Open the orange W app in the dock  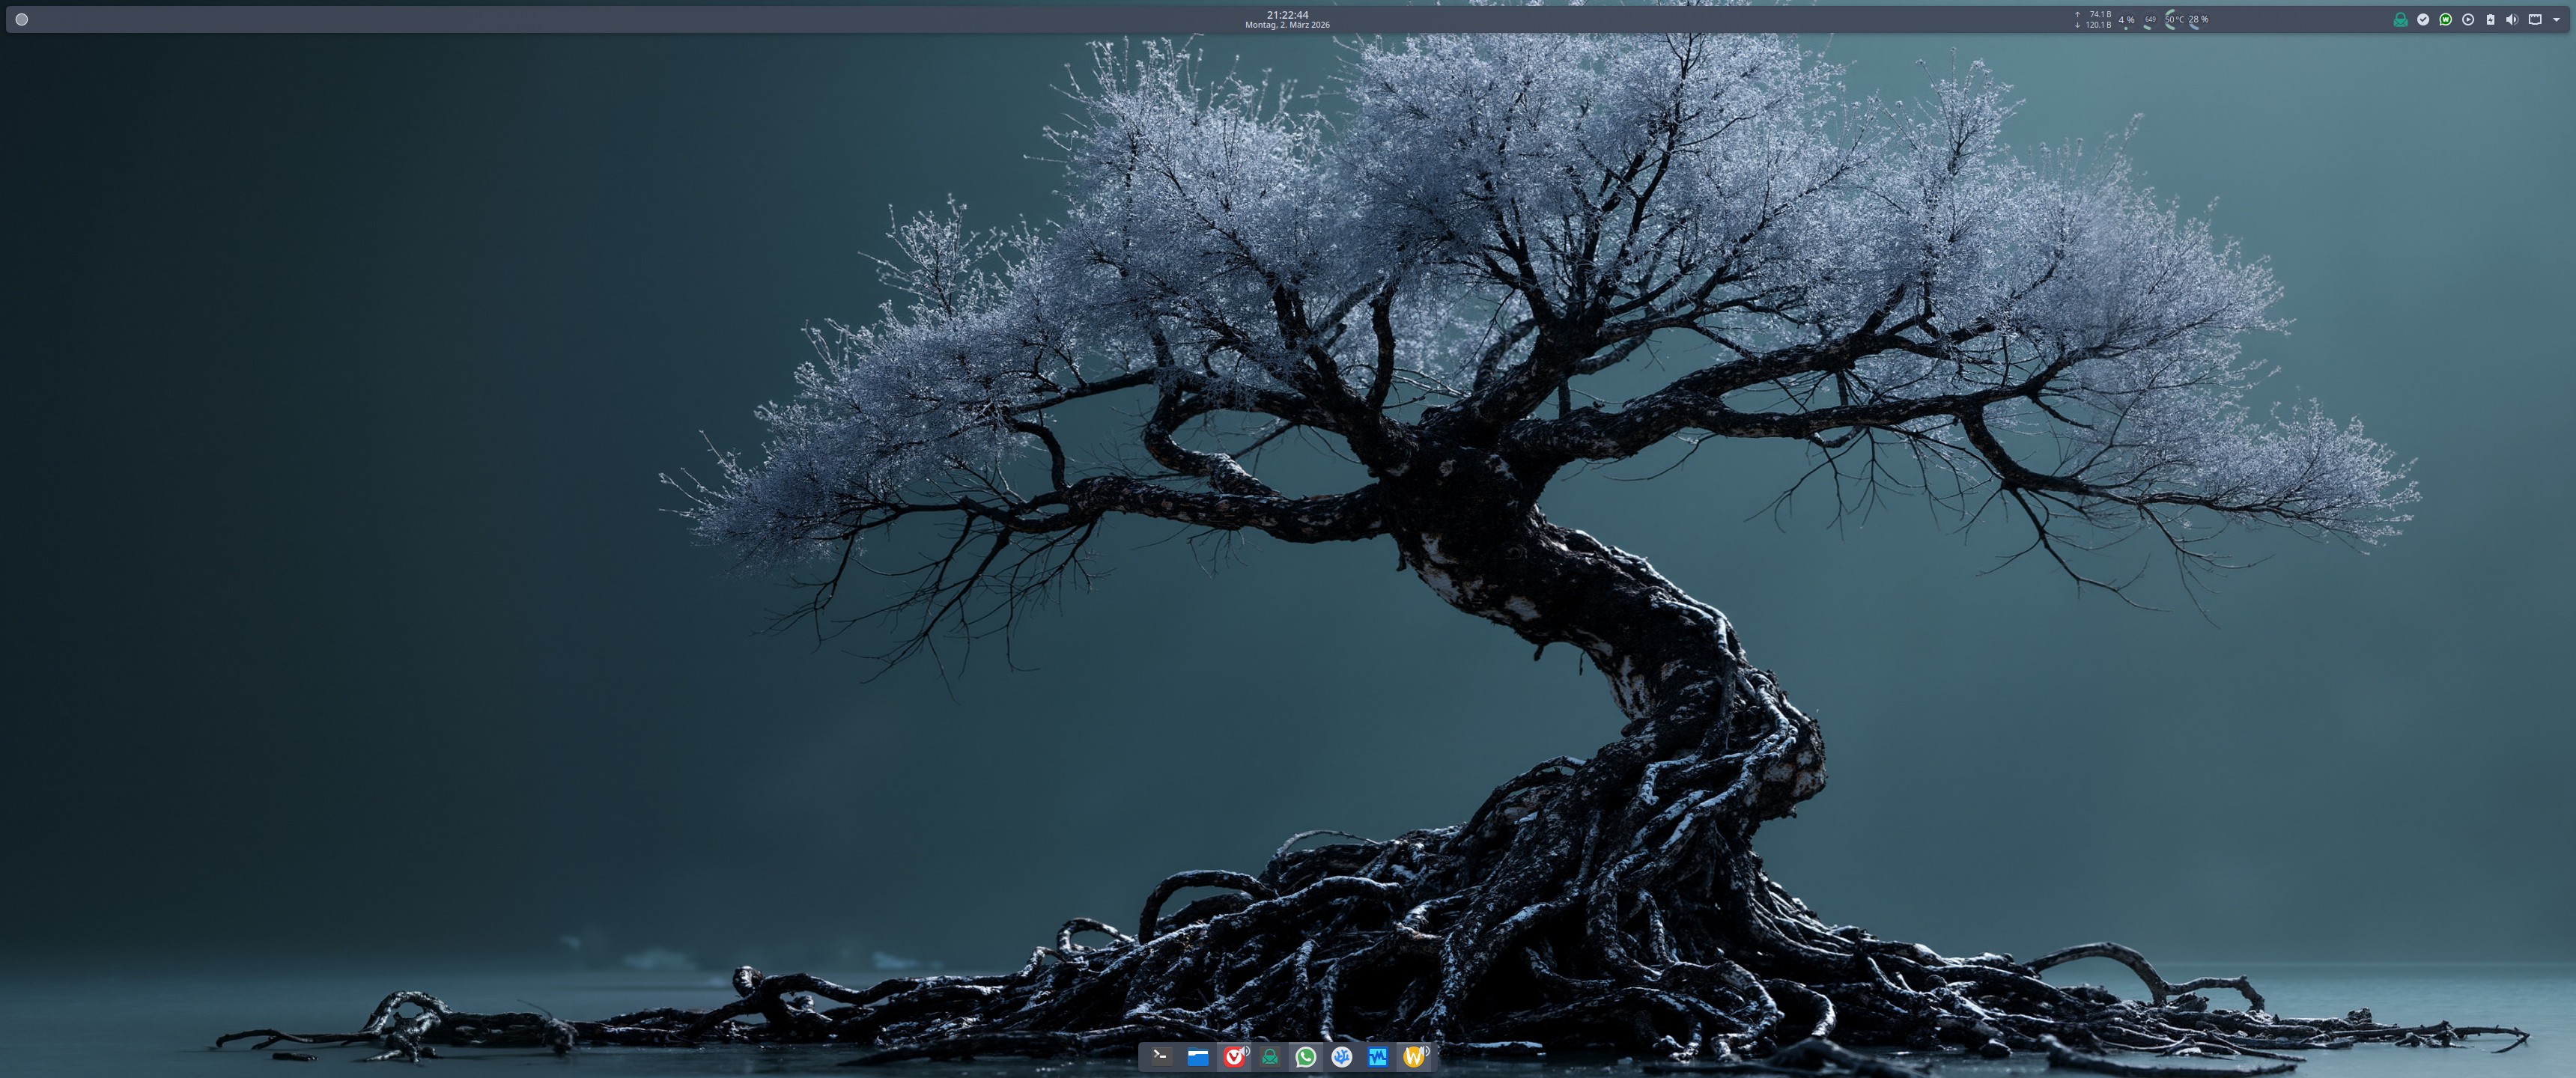(x=1413, y=1056)
